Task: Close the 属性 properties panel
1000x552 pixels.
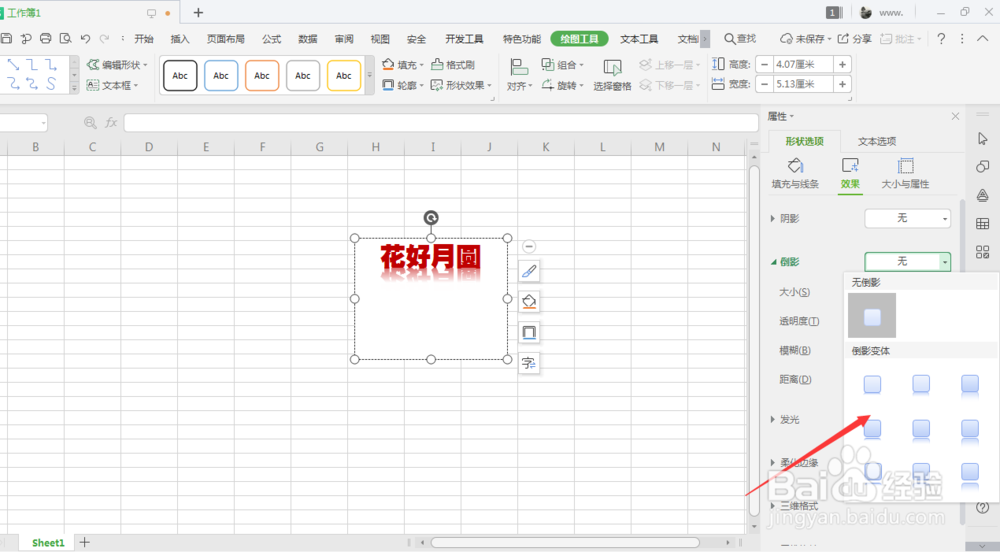Action: (x=955, y=116)
